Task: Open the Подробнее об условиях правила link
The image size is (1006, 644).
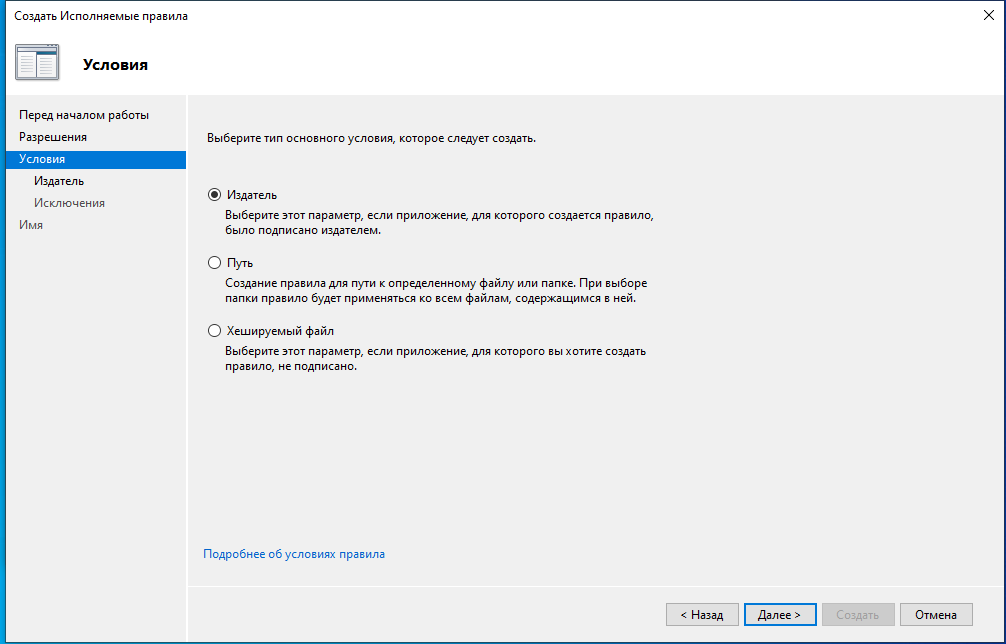Action: [294, 554]
